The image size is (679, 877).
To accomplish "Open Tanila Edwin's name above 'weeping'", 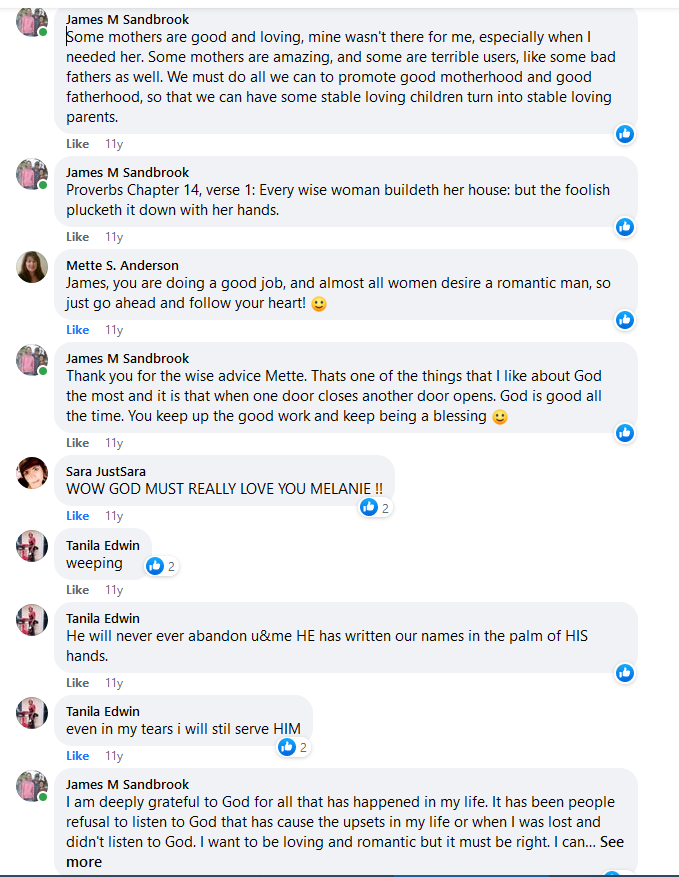I will [103, 545].
